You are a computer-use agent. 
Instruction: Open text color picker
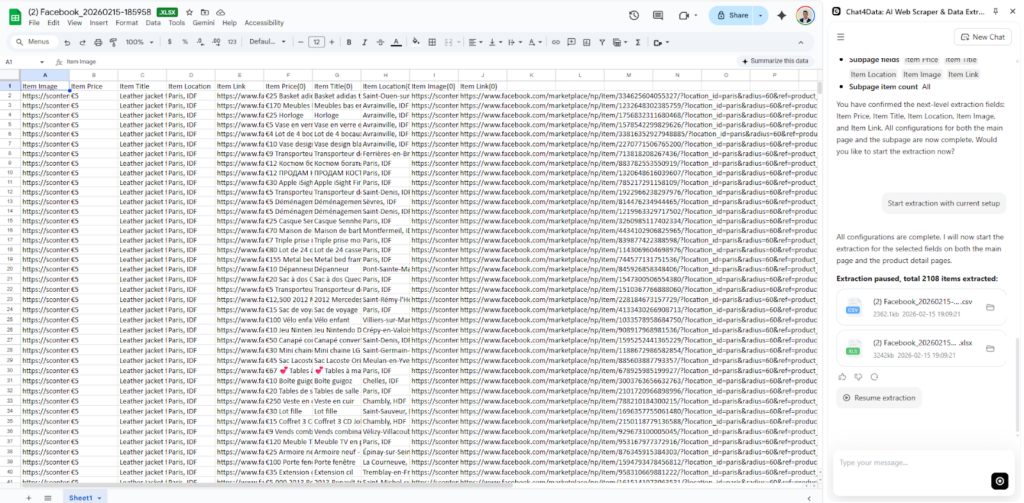coord(396,42)
